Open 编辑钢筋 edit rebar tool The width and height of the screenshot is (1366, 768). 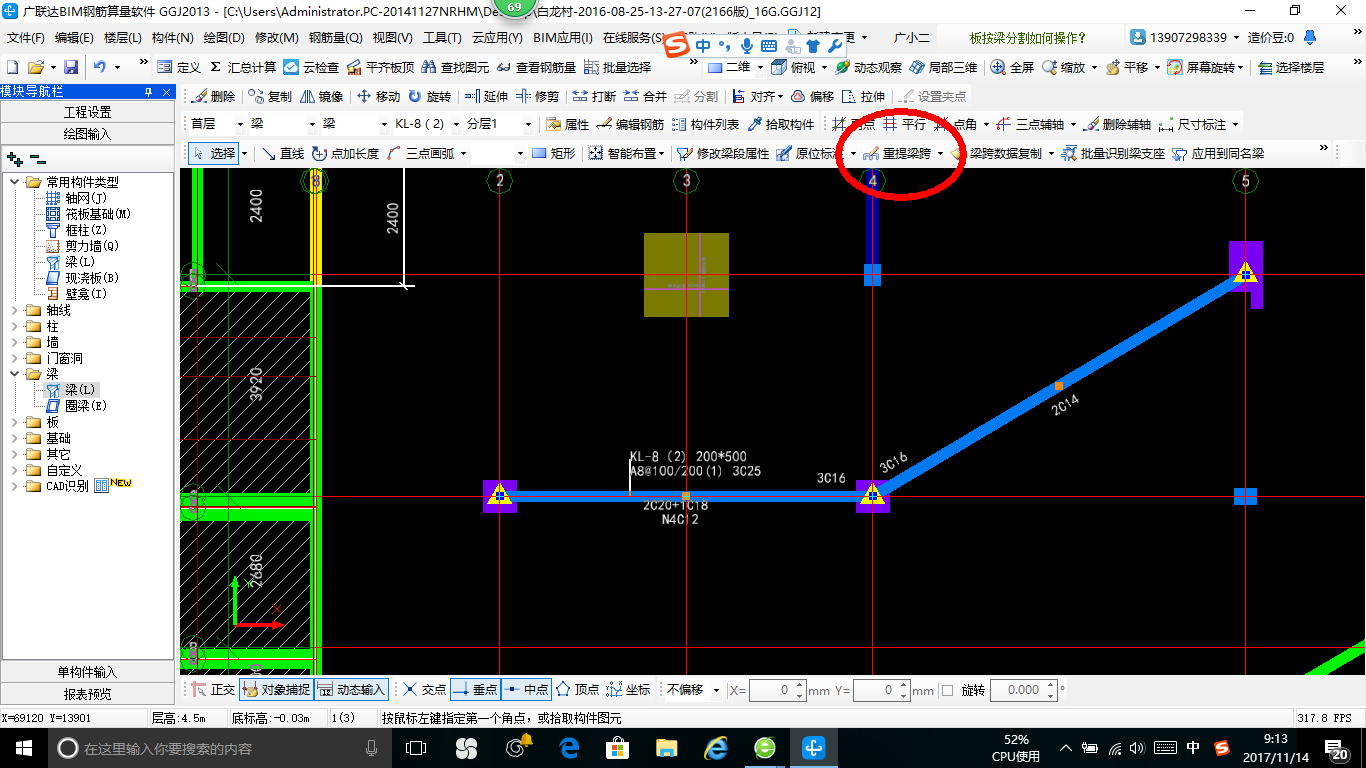[x=630, y=125]
